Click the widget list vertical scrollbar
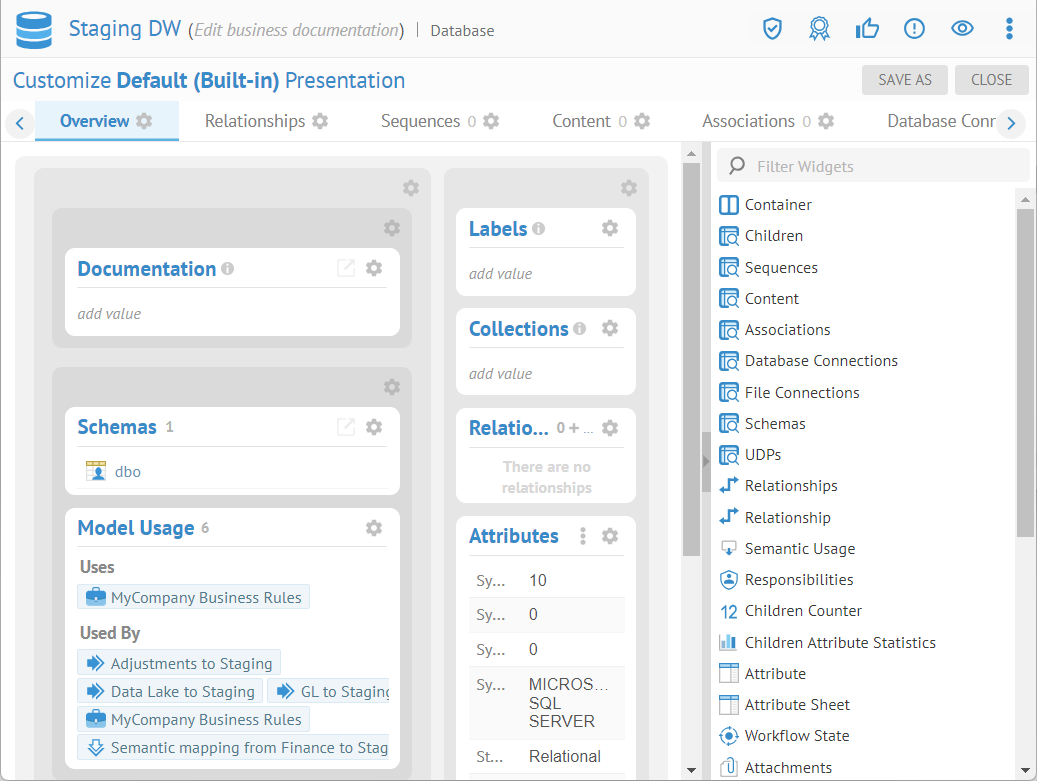This screenshot has height=781, width=1037. 1025,370
